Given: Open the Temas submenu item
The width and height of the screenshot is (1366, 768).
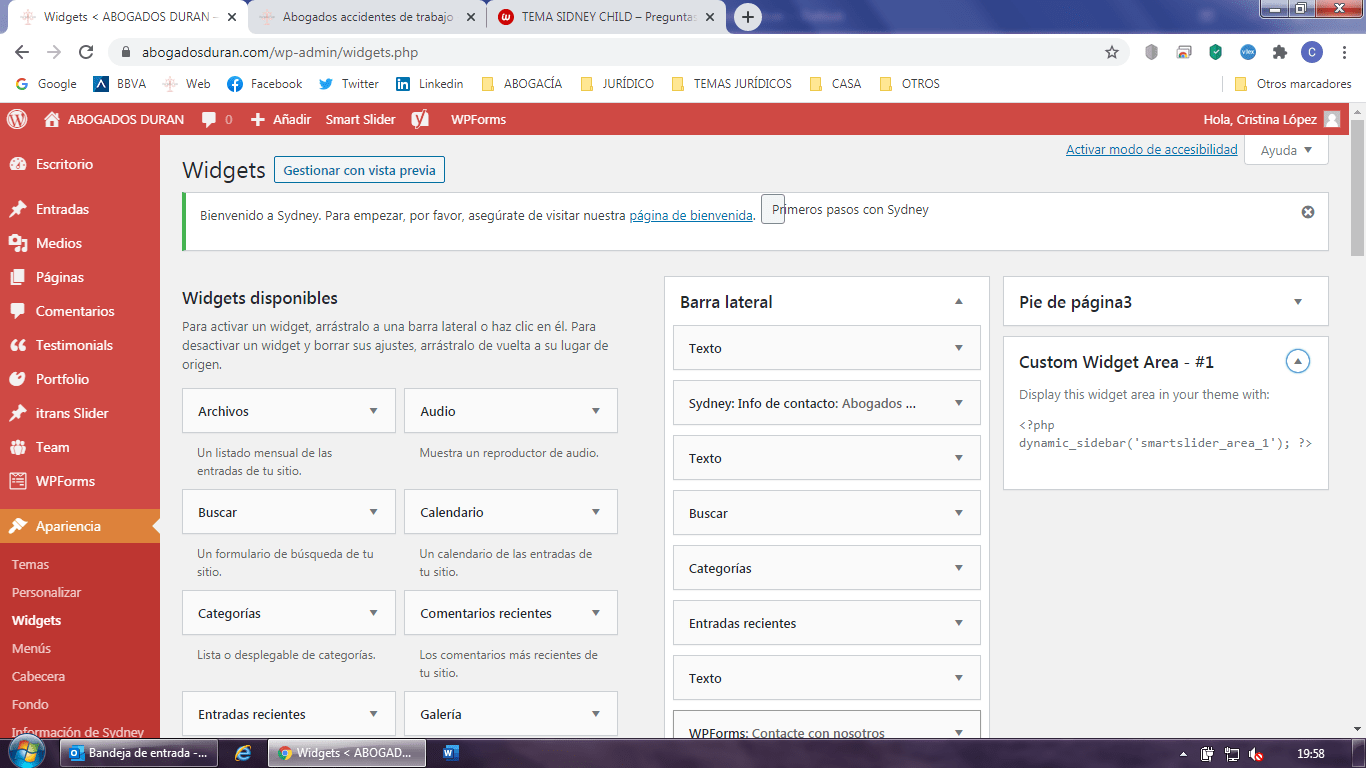Looking at the screenshot, I should (x=30, y=564).
